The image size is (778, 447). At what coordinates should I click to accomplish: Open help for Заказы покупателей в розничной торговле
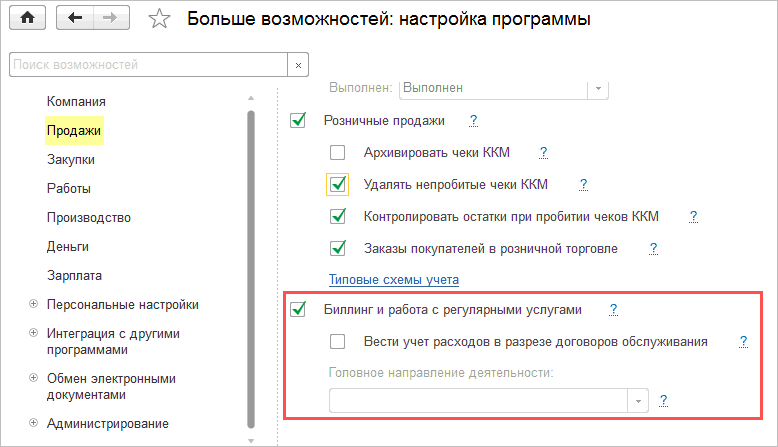point(653,248)
